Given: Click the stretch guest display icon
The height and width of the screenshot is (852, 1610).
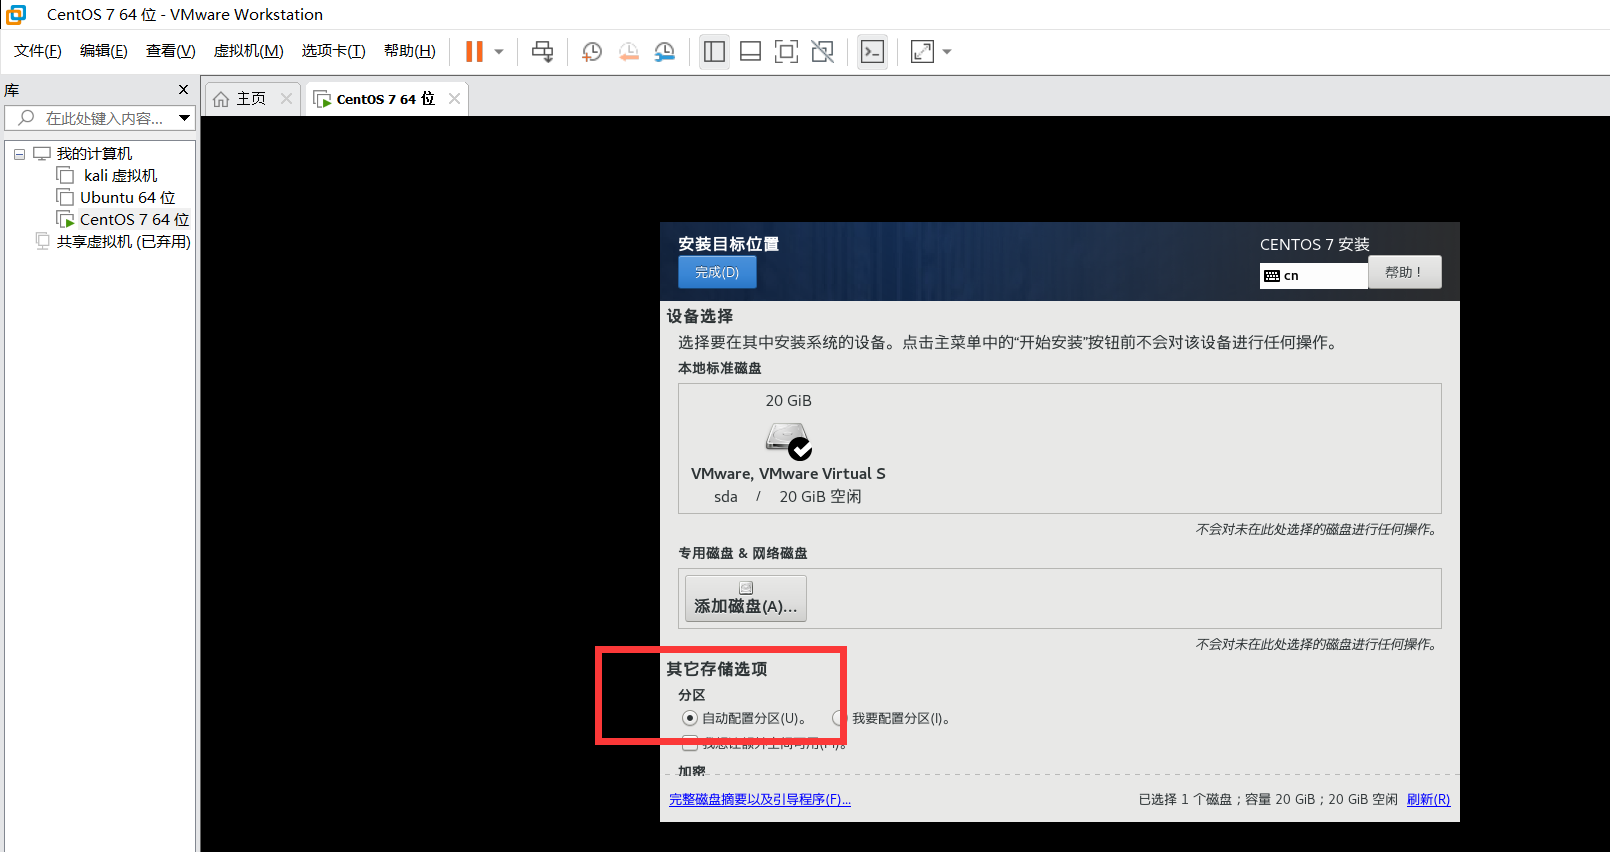Looking at the screenshot, I should [922, 52].
